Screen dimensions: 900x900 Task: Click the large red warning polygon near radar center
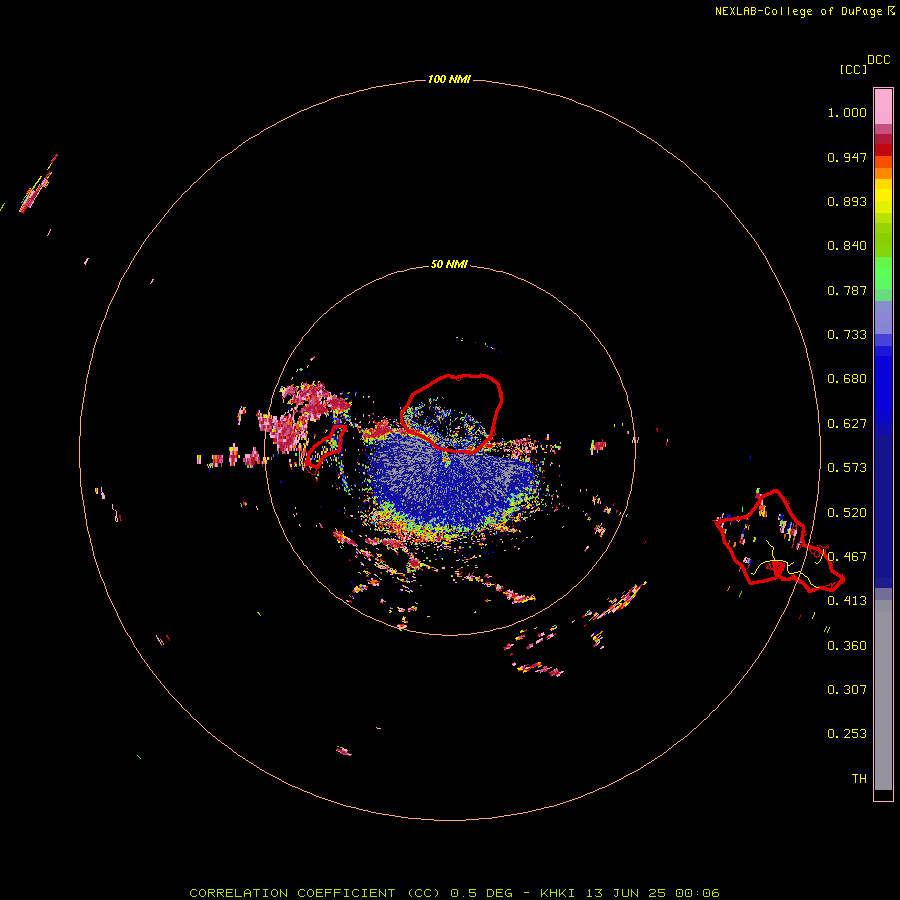pyautogui.click(x=452, y=413)
